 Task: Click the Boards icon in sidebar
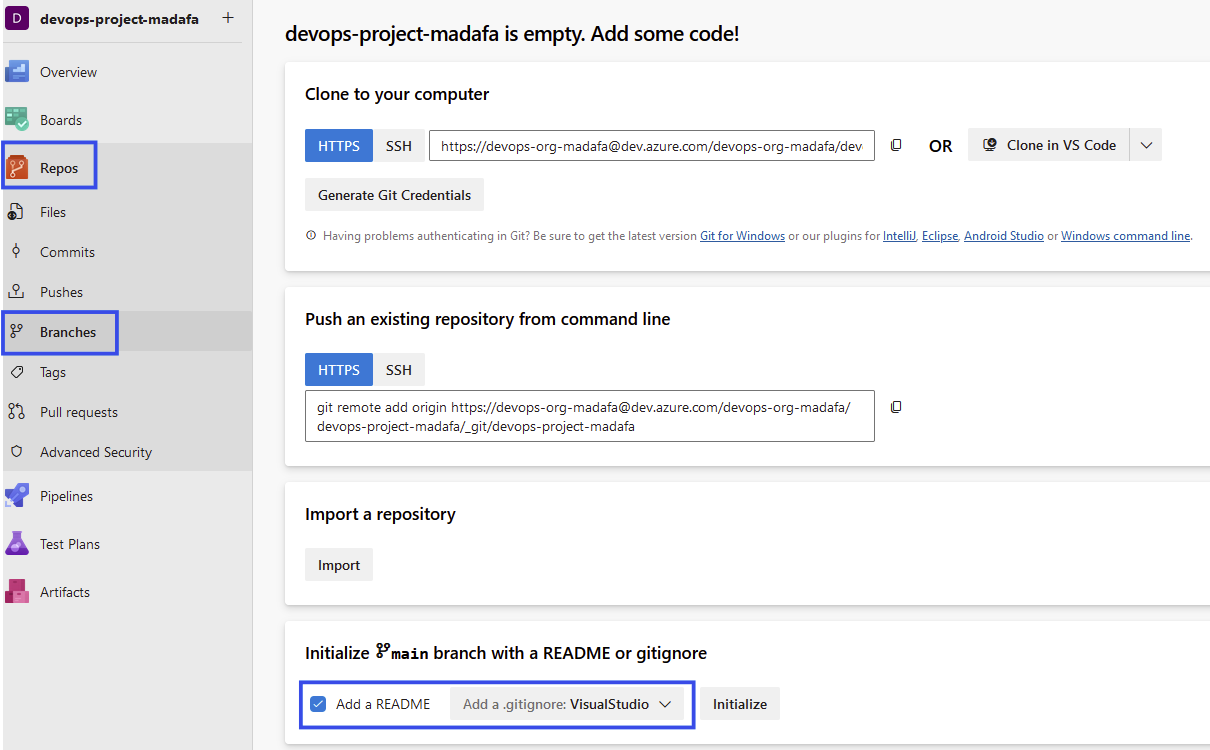pos(17,120)
